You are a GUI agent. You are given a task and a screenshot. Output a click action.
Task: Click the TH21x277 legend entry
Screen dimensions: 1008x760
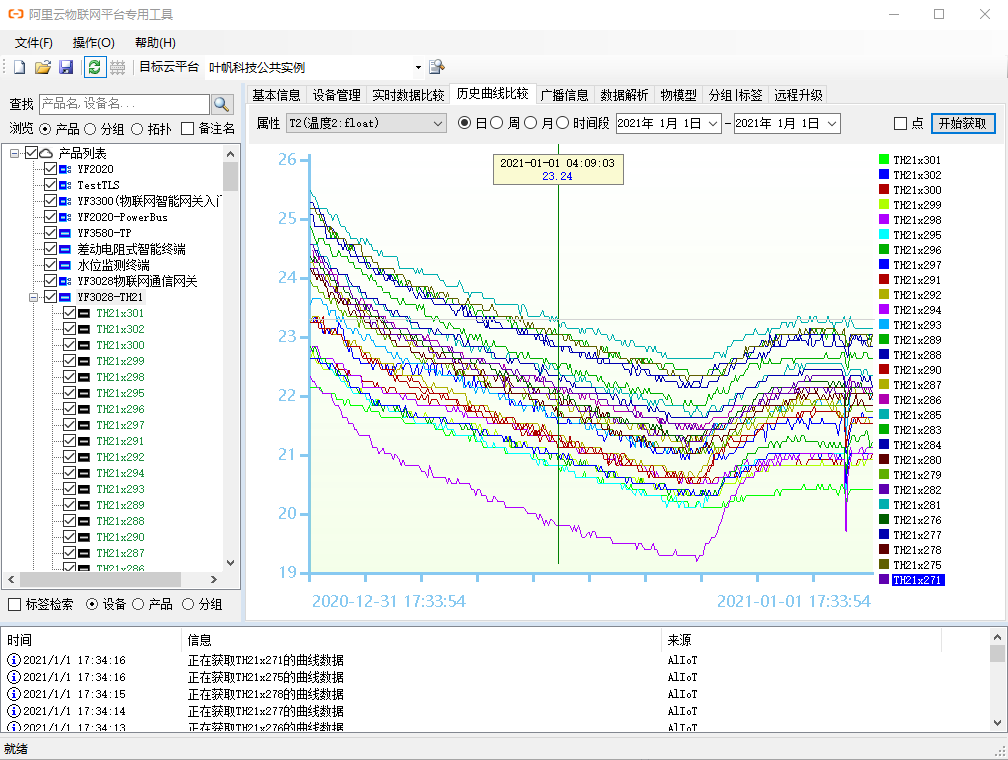click(x=917, y=535)
